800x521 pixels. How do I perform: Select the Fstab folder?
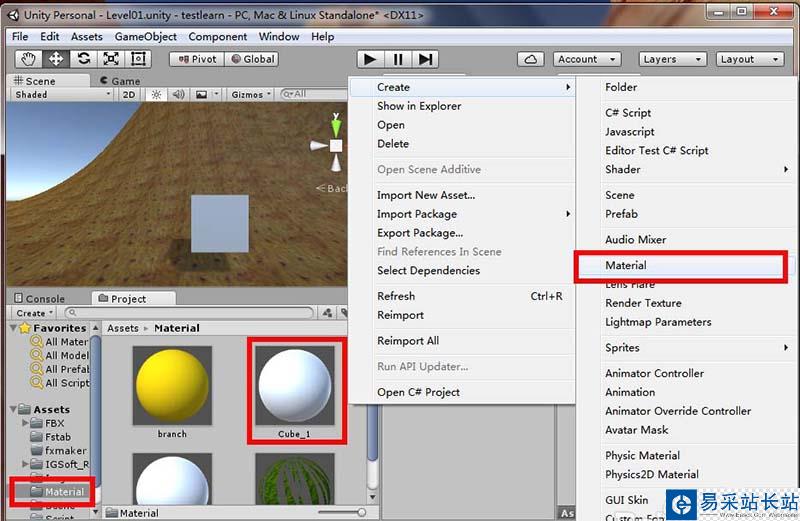coord(51,437)
